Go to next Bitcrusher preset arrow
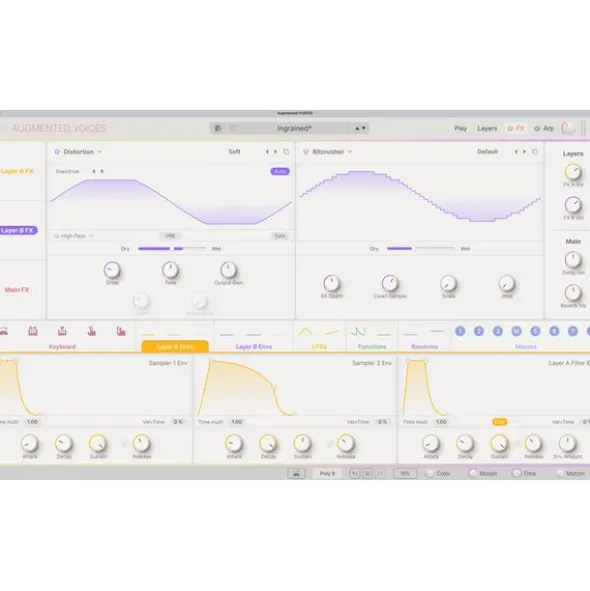Viewport: 590px width, 591px height. click(x=524, y=152)
